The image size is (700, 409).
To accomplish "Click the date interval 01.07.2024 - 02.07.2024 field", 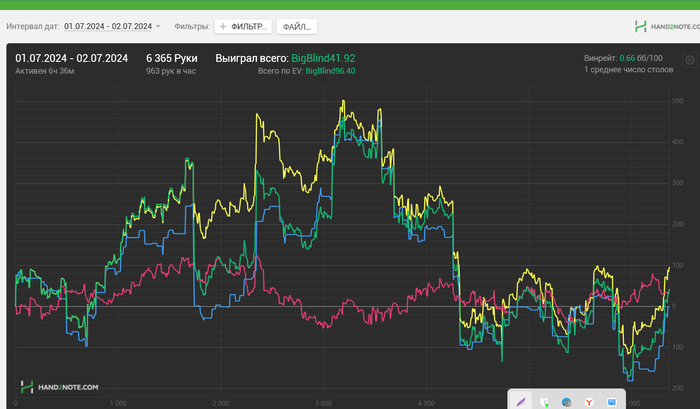I will [x=108, y=26].
